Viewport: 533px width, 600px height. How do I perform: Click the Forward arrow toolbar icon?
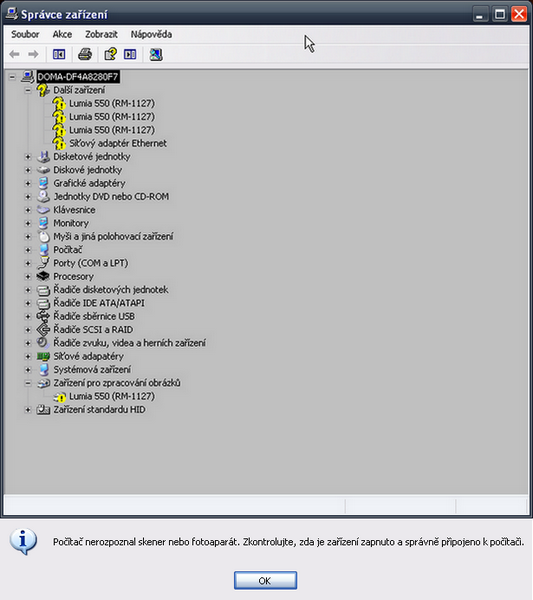[33, 54]
